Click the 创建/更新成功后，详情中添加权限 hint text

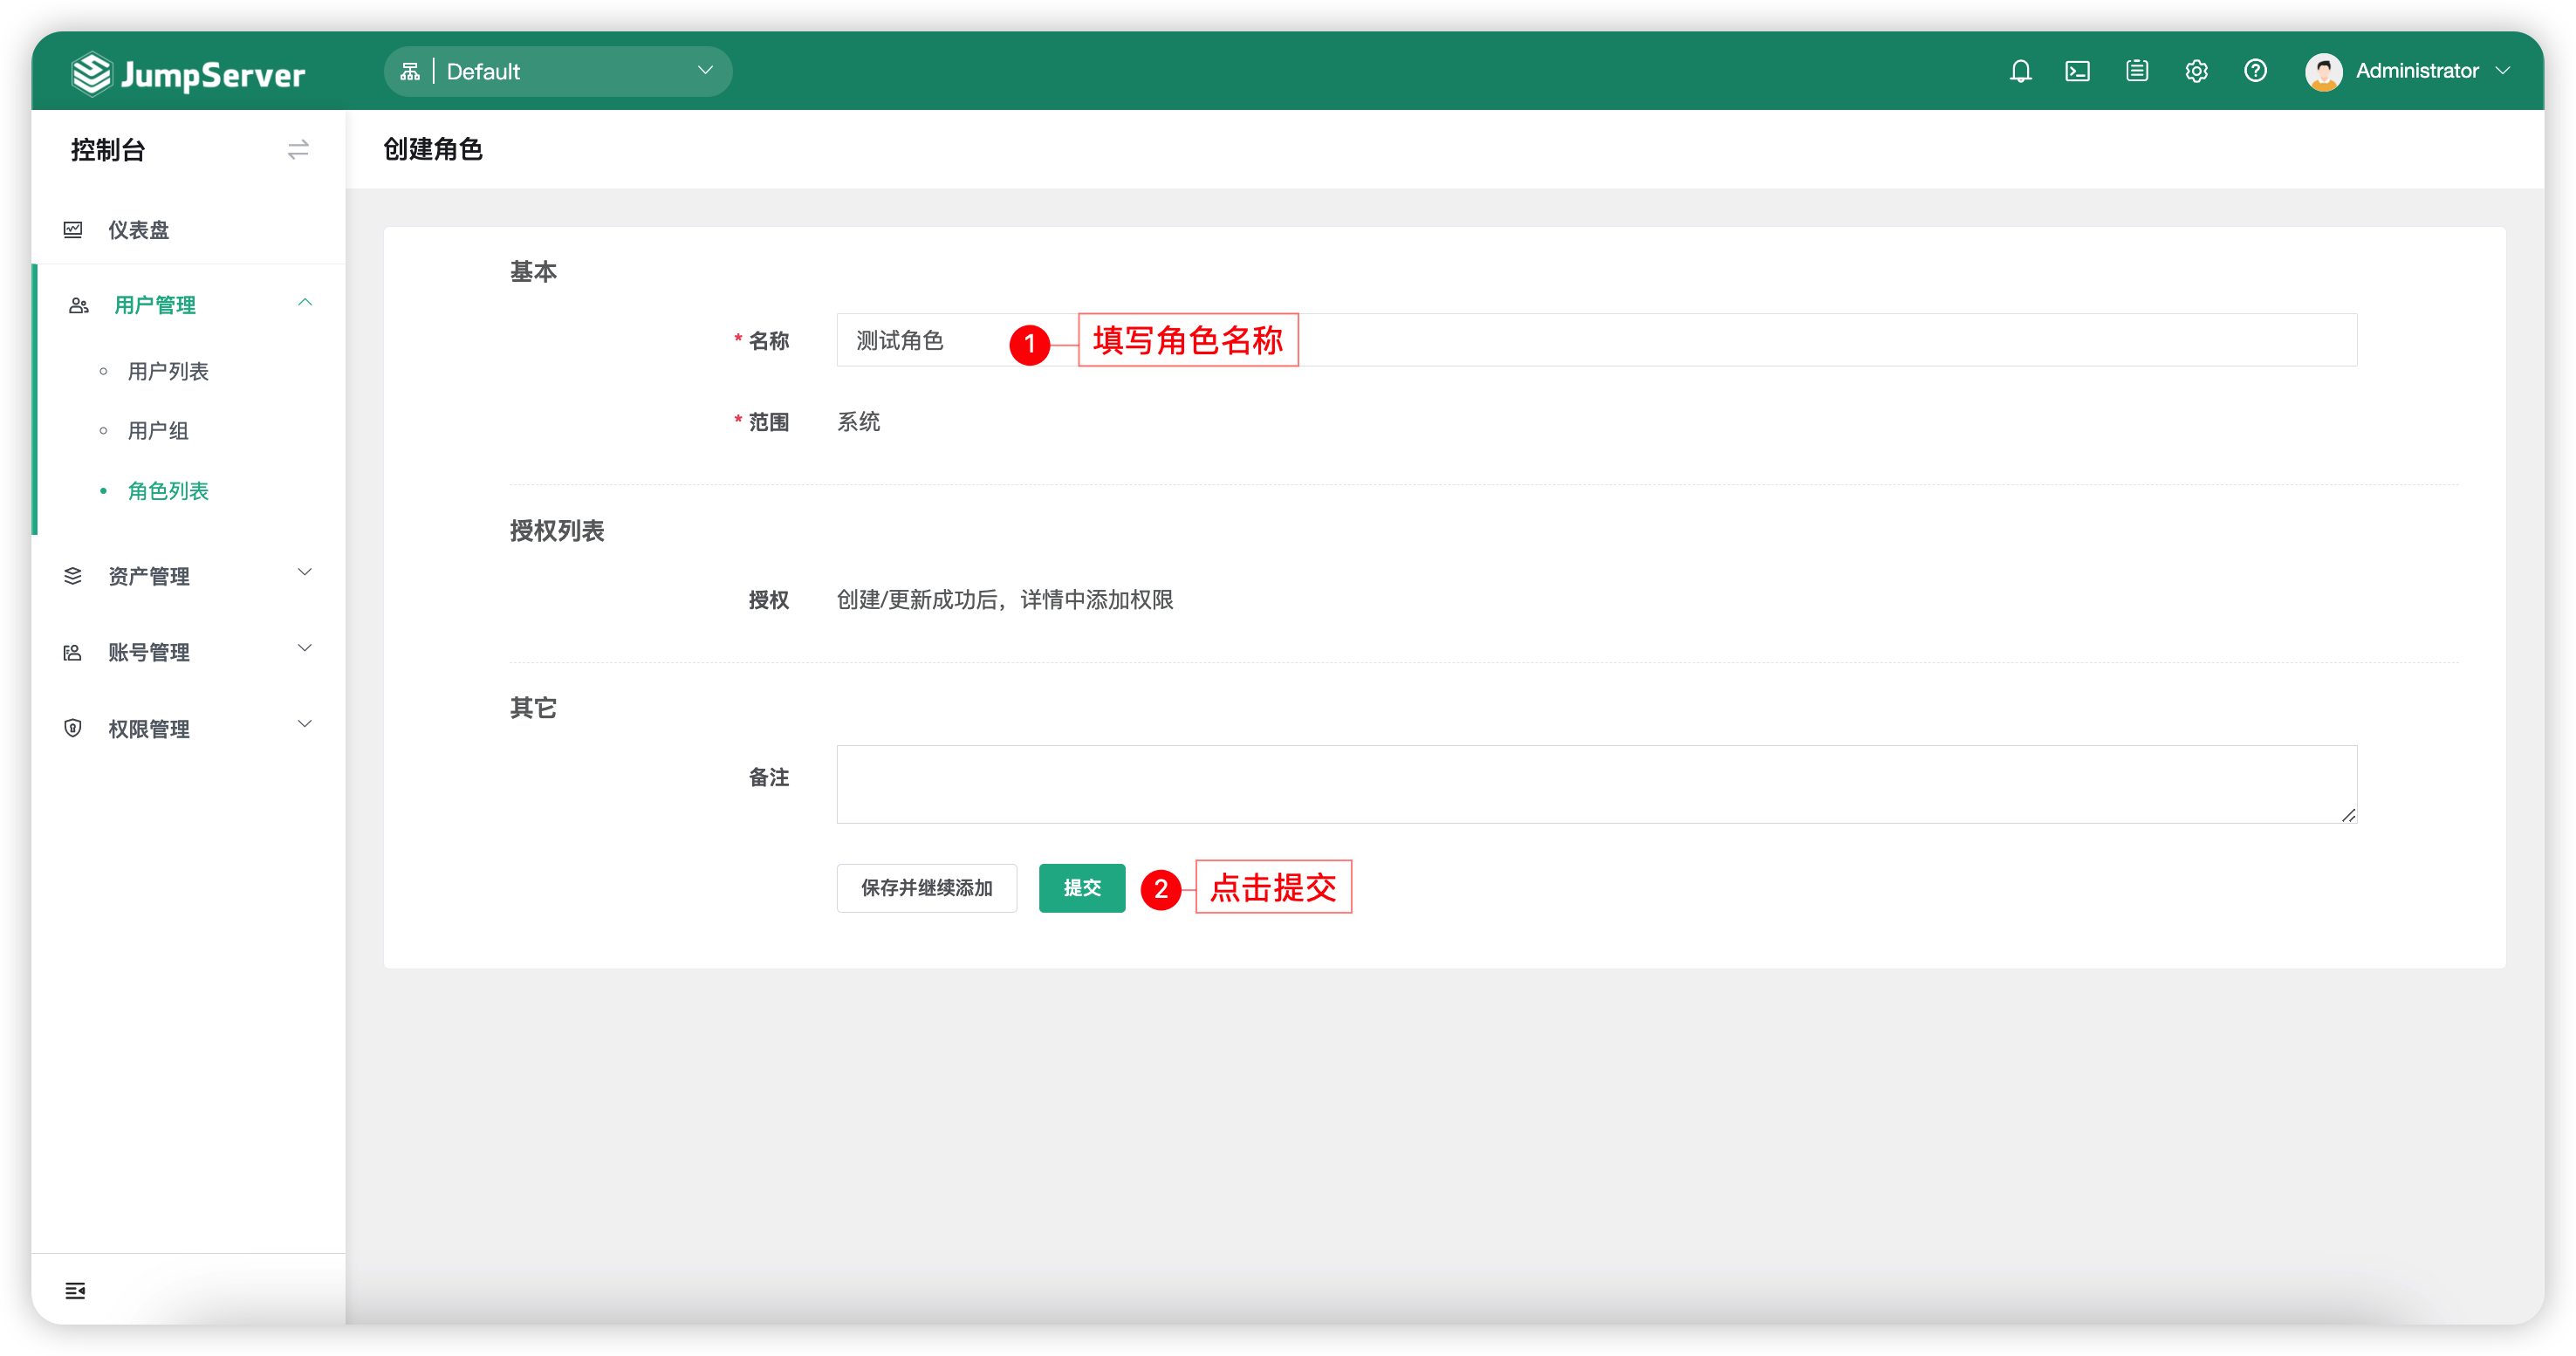pos(1005,600)
